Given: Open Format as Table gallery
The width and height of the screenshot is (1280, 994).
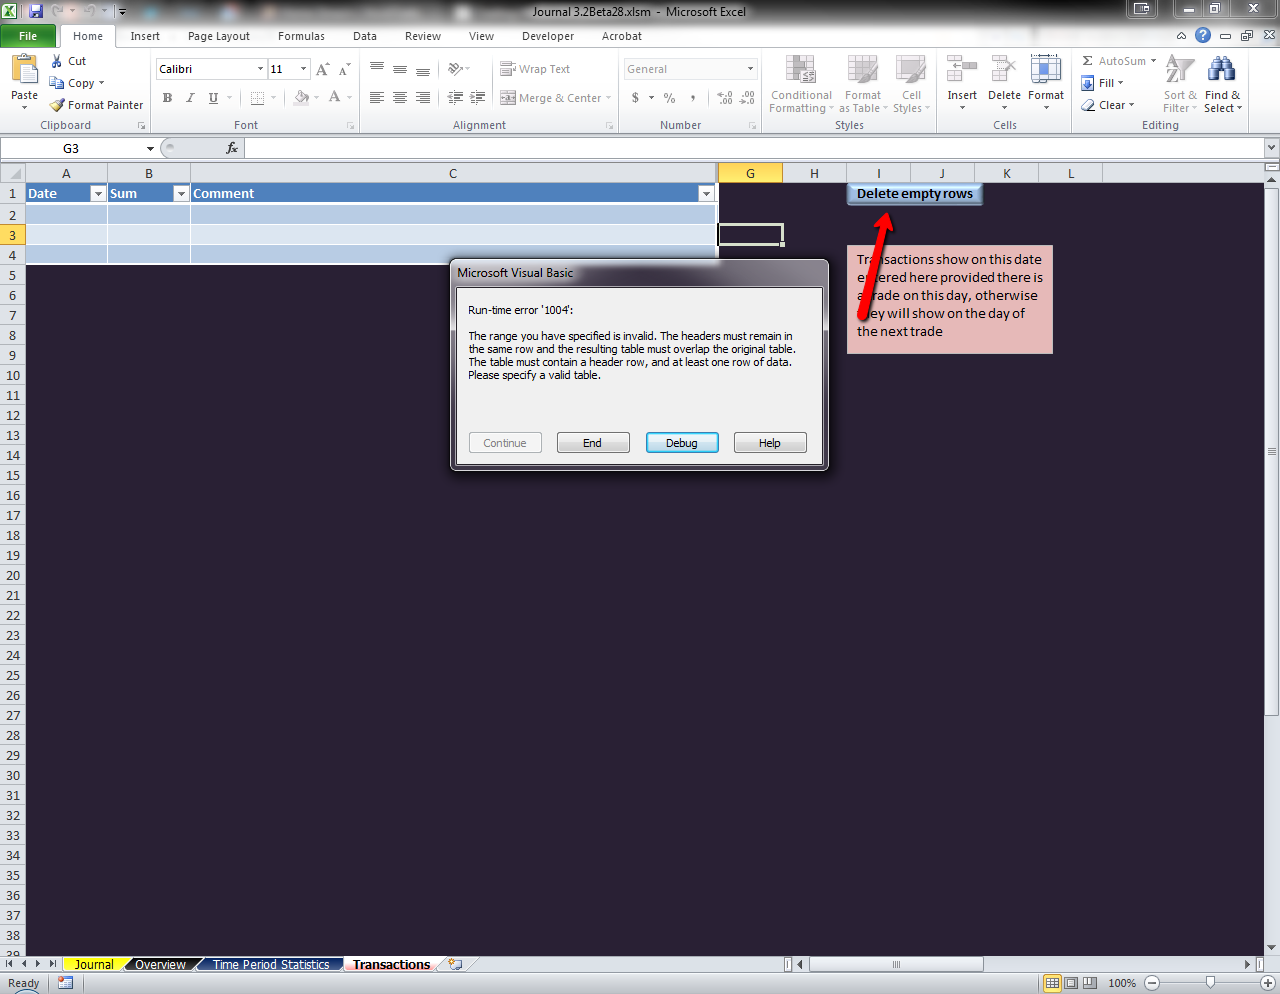Looking at the screenshot, I should coord(863,84).
